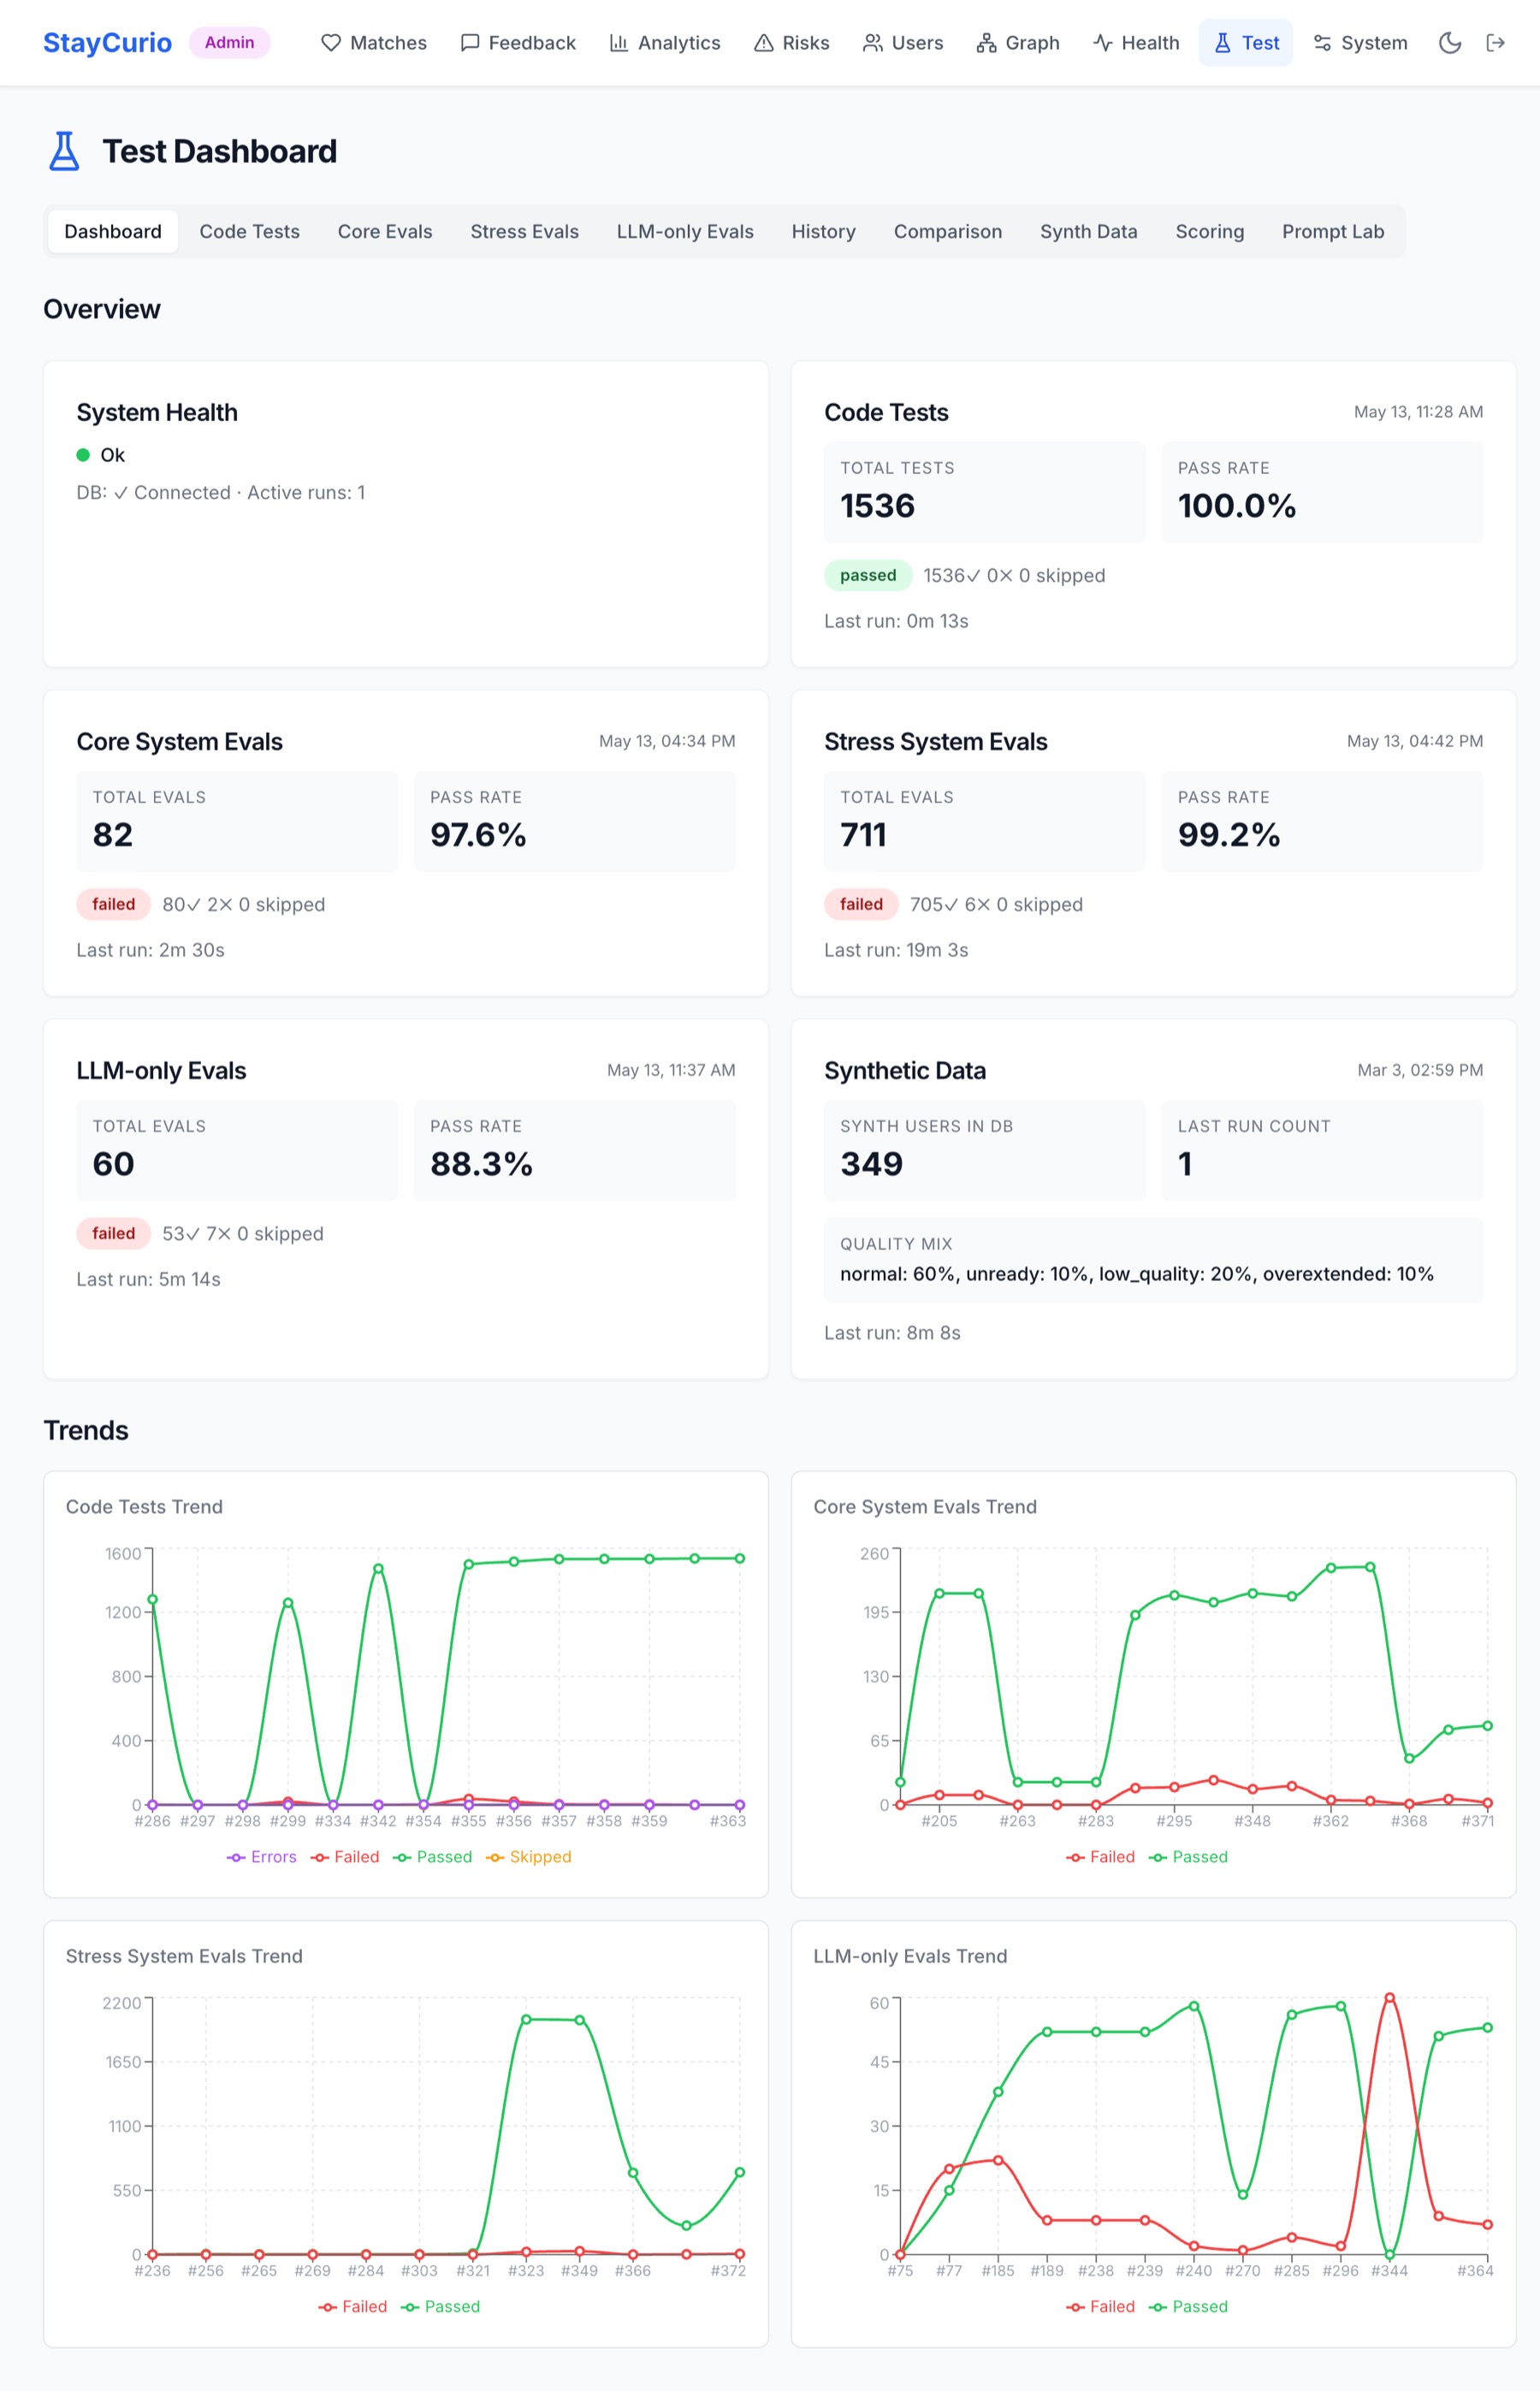Click the System sliders icon
Viewport: 1540px width, 2391px height.
coord(1322,43)
